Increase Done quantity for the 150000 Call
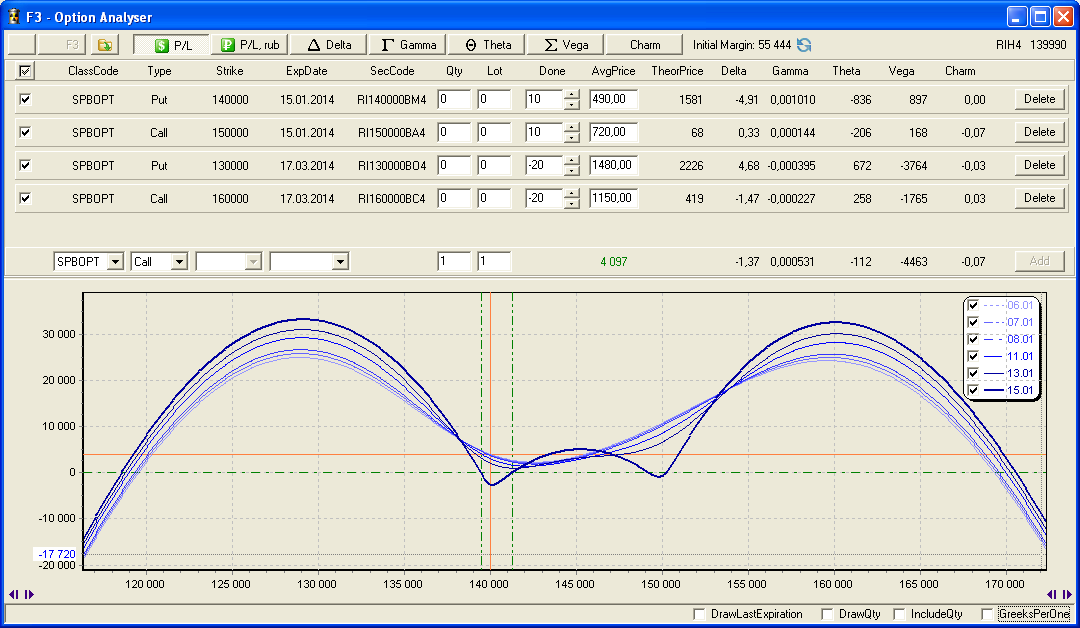Image resolution: width=1080 pixels, height=628 pixels. (x=571, y=127)
